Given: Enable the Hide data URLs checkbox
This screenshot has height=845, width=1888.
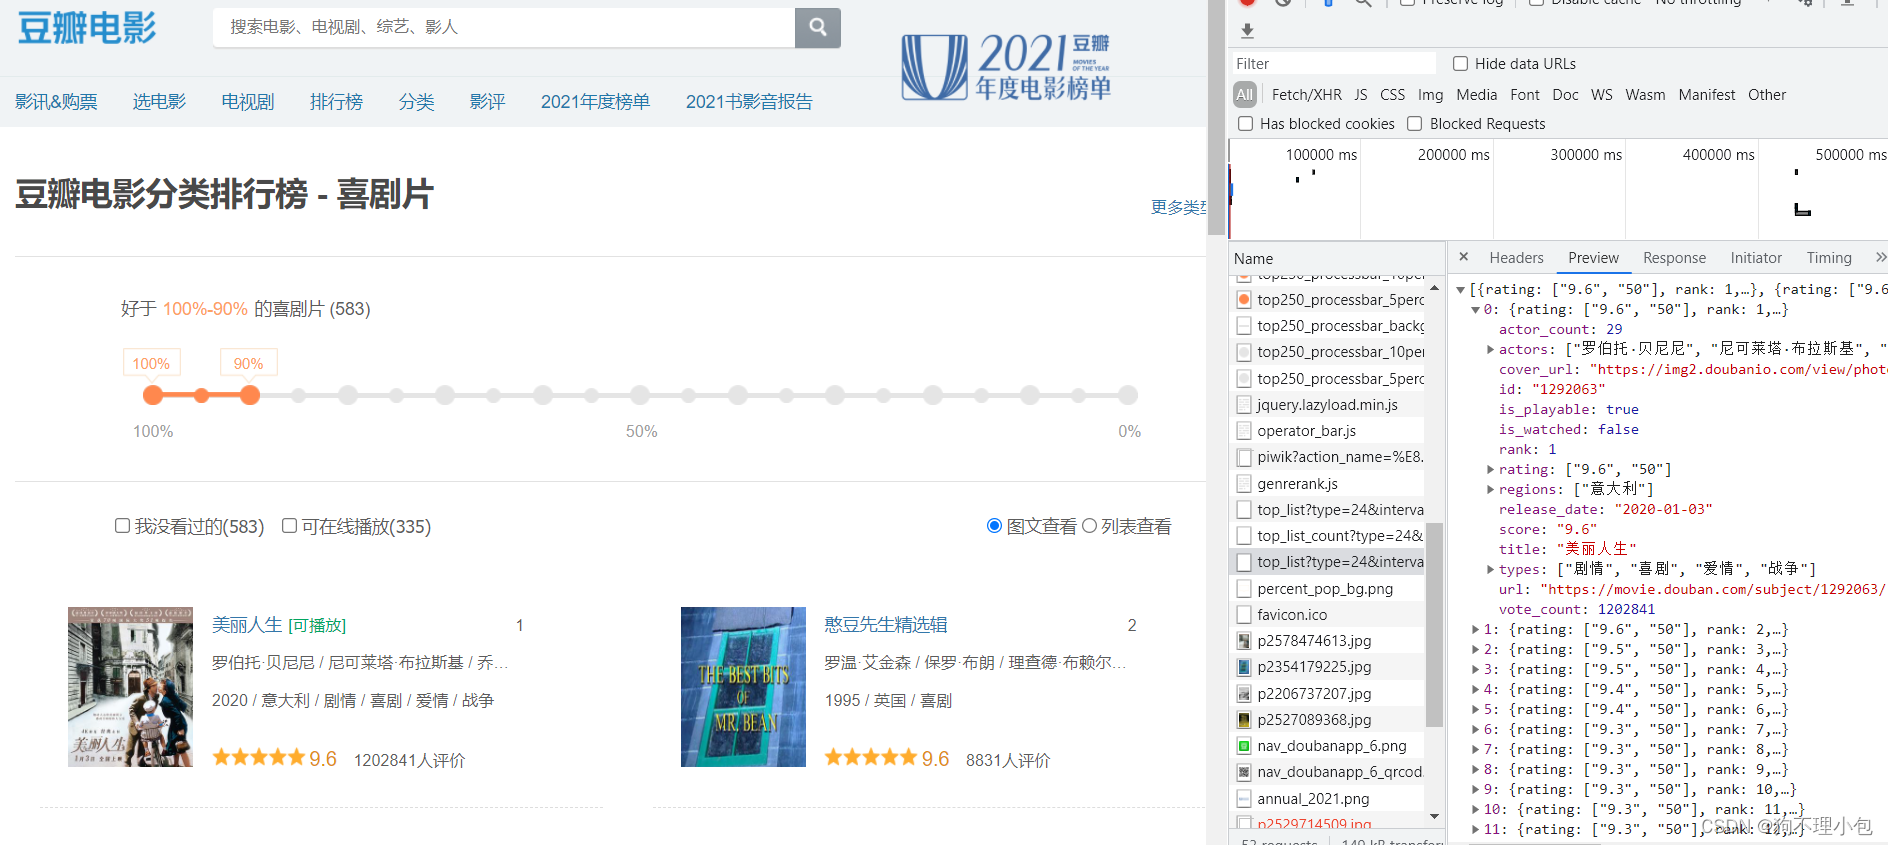Looking at the screenshot, I should click(1460, 64).
